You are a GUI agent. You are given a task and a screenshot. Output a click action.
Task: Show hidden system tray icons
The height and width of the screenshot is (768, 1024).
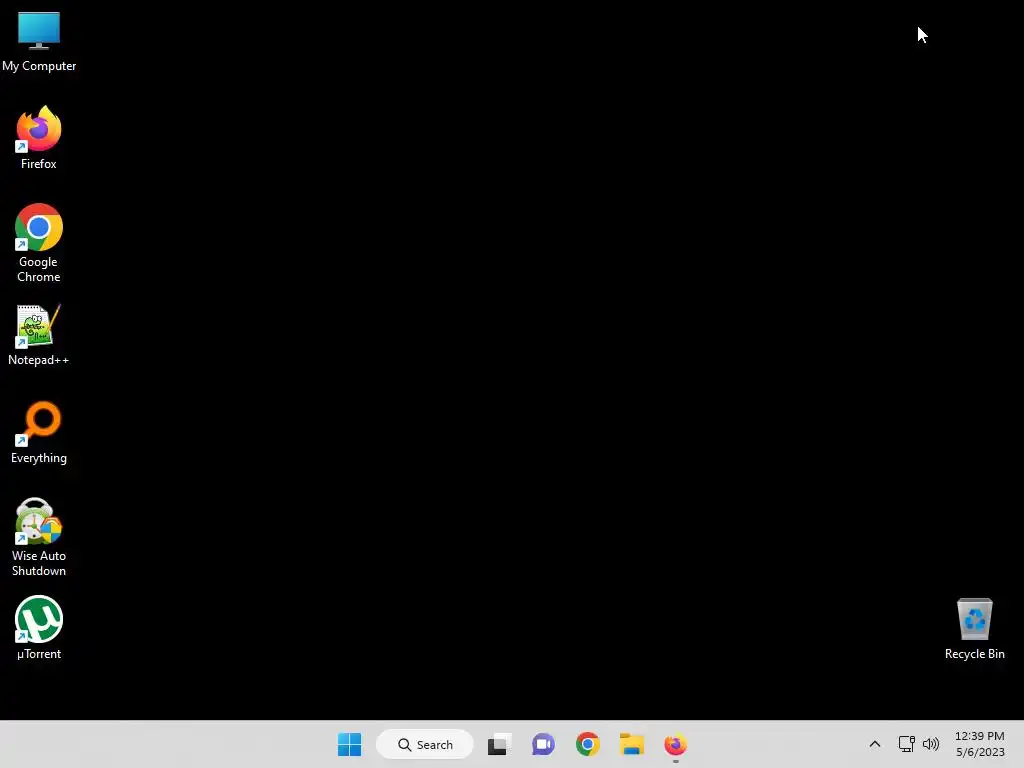(875, 744)
